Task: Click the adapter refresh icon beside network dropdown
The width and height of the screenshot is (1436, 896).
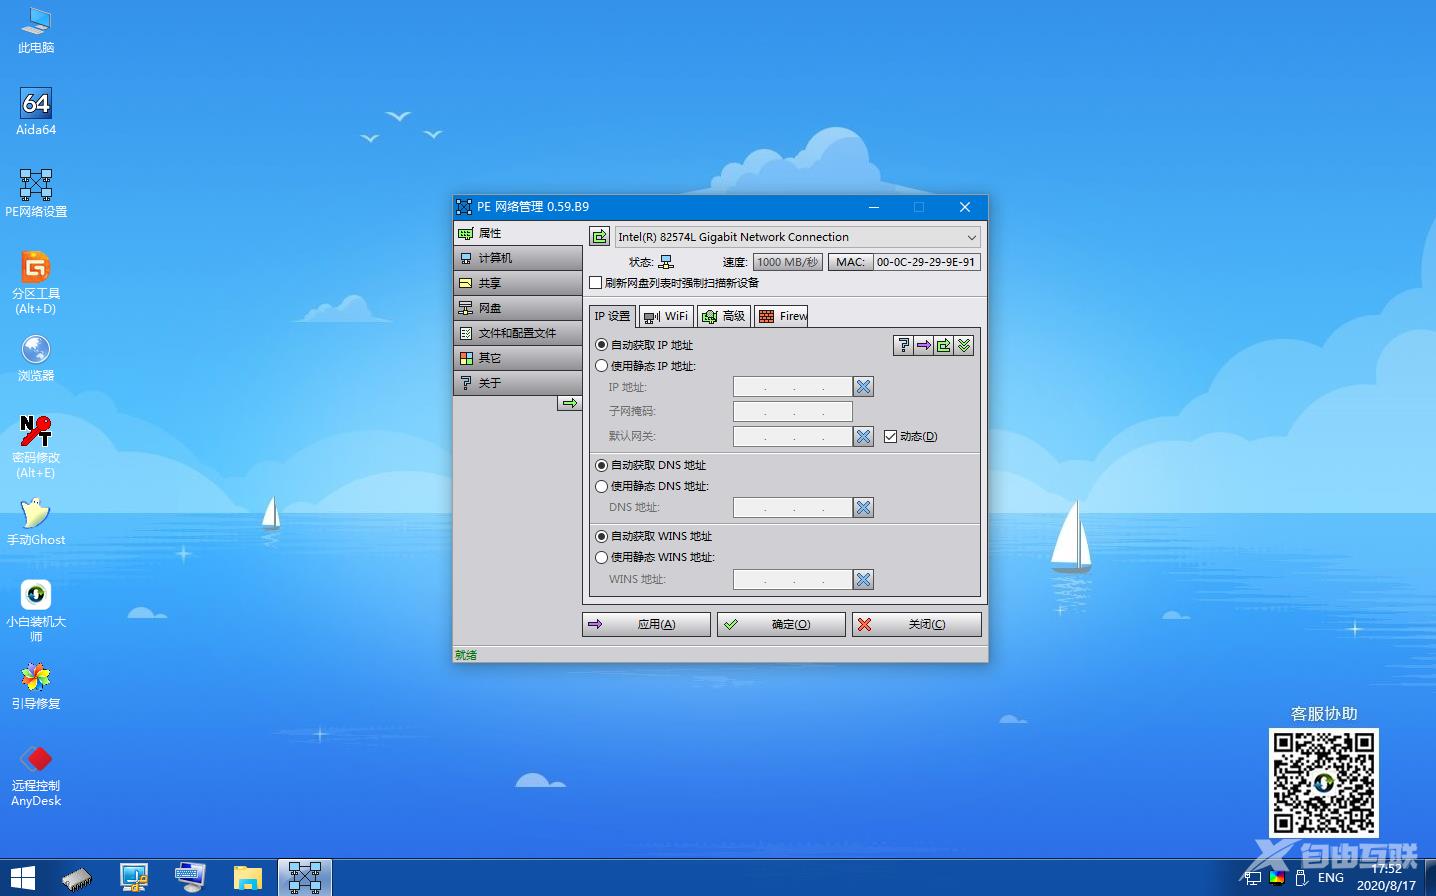Action: click(599, 237)
